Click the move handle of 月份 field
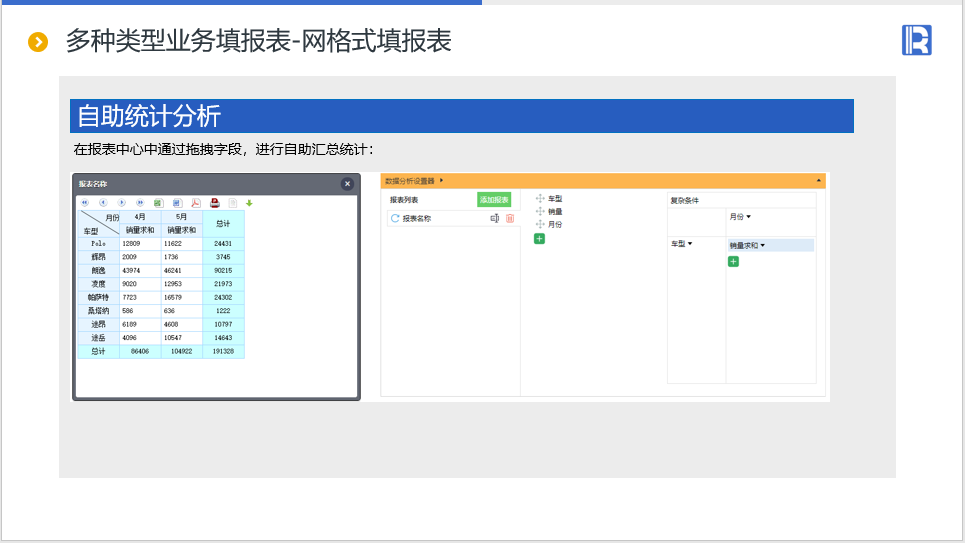This screenshot has height=543, width=965. 540,224
